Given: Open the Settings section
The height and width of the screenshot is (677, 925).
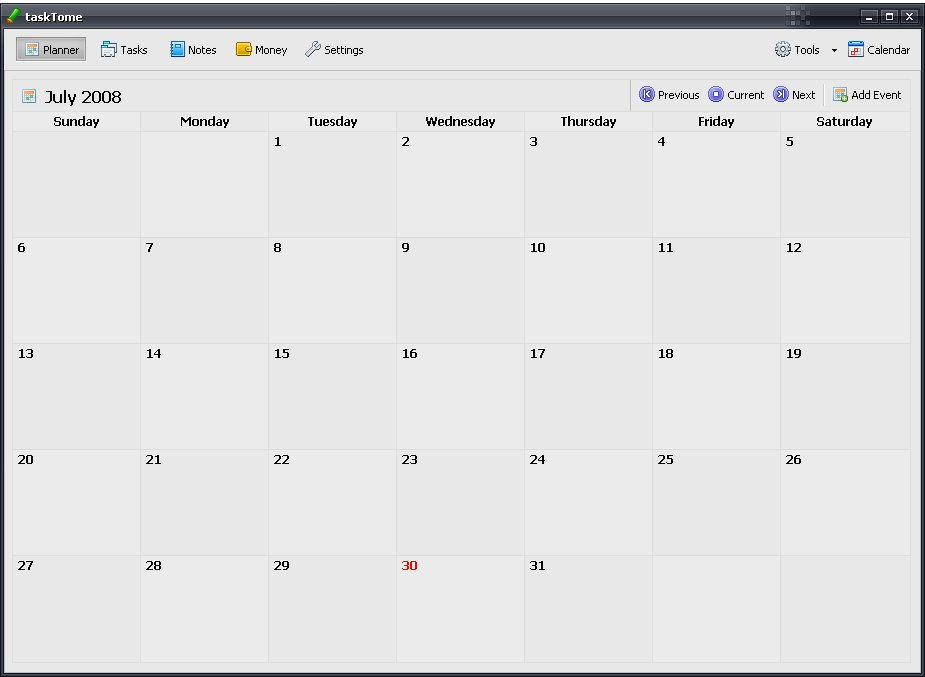Looking at the screenshot, I should point(334,50).
